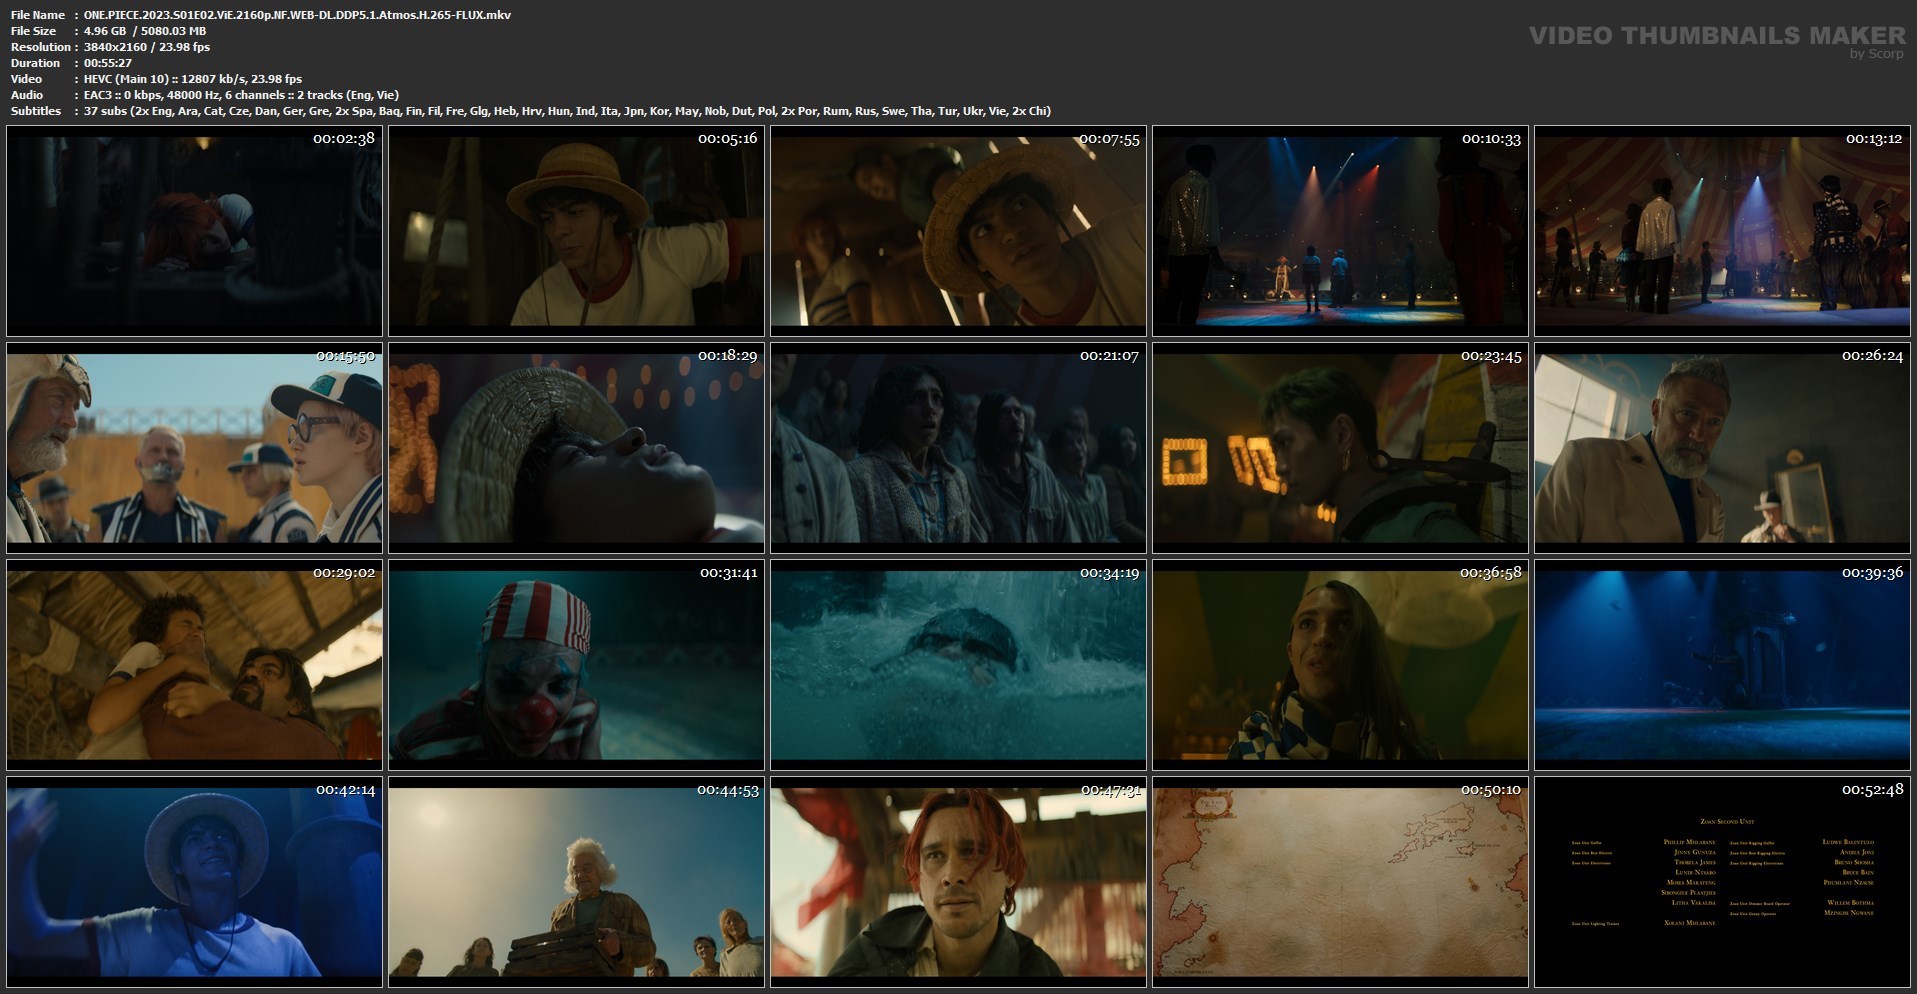
Task: Select the circus tent thumbnail at 00:13:12
Action: 1722,231
